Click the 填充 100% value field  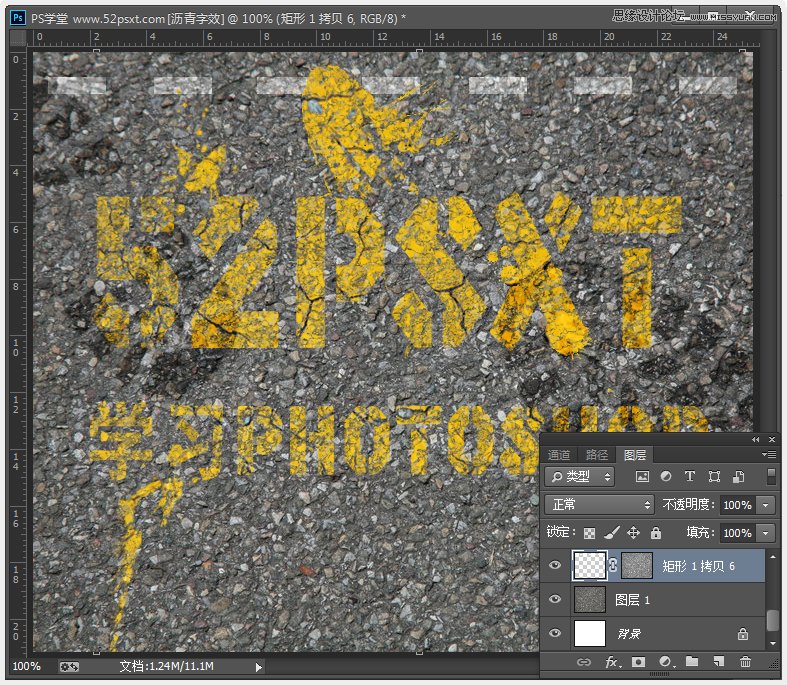[738, 533]
